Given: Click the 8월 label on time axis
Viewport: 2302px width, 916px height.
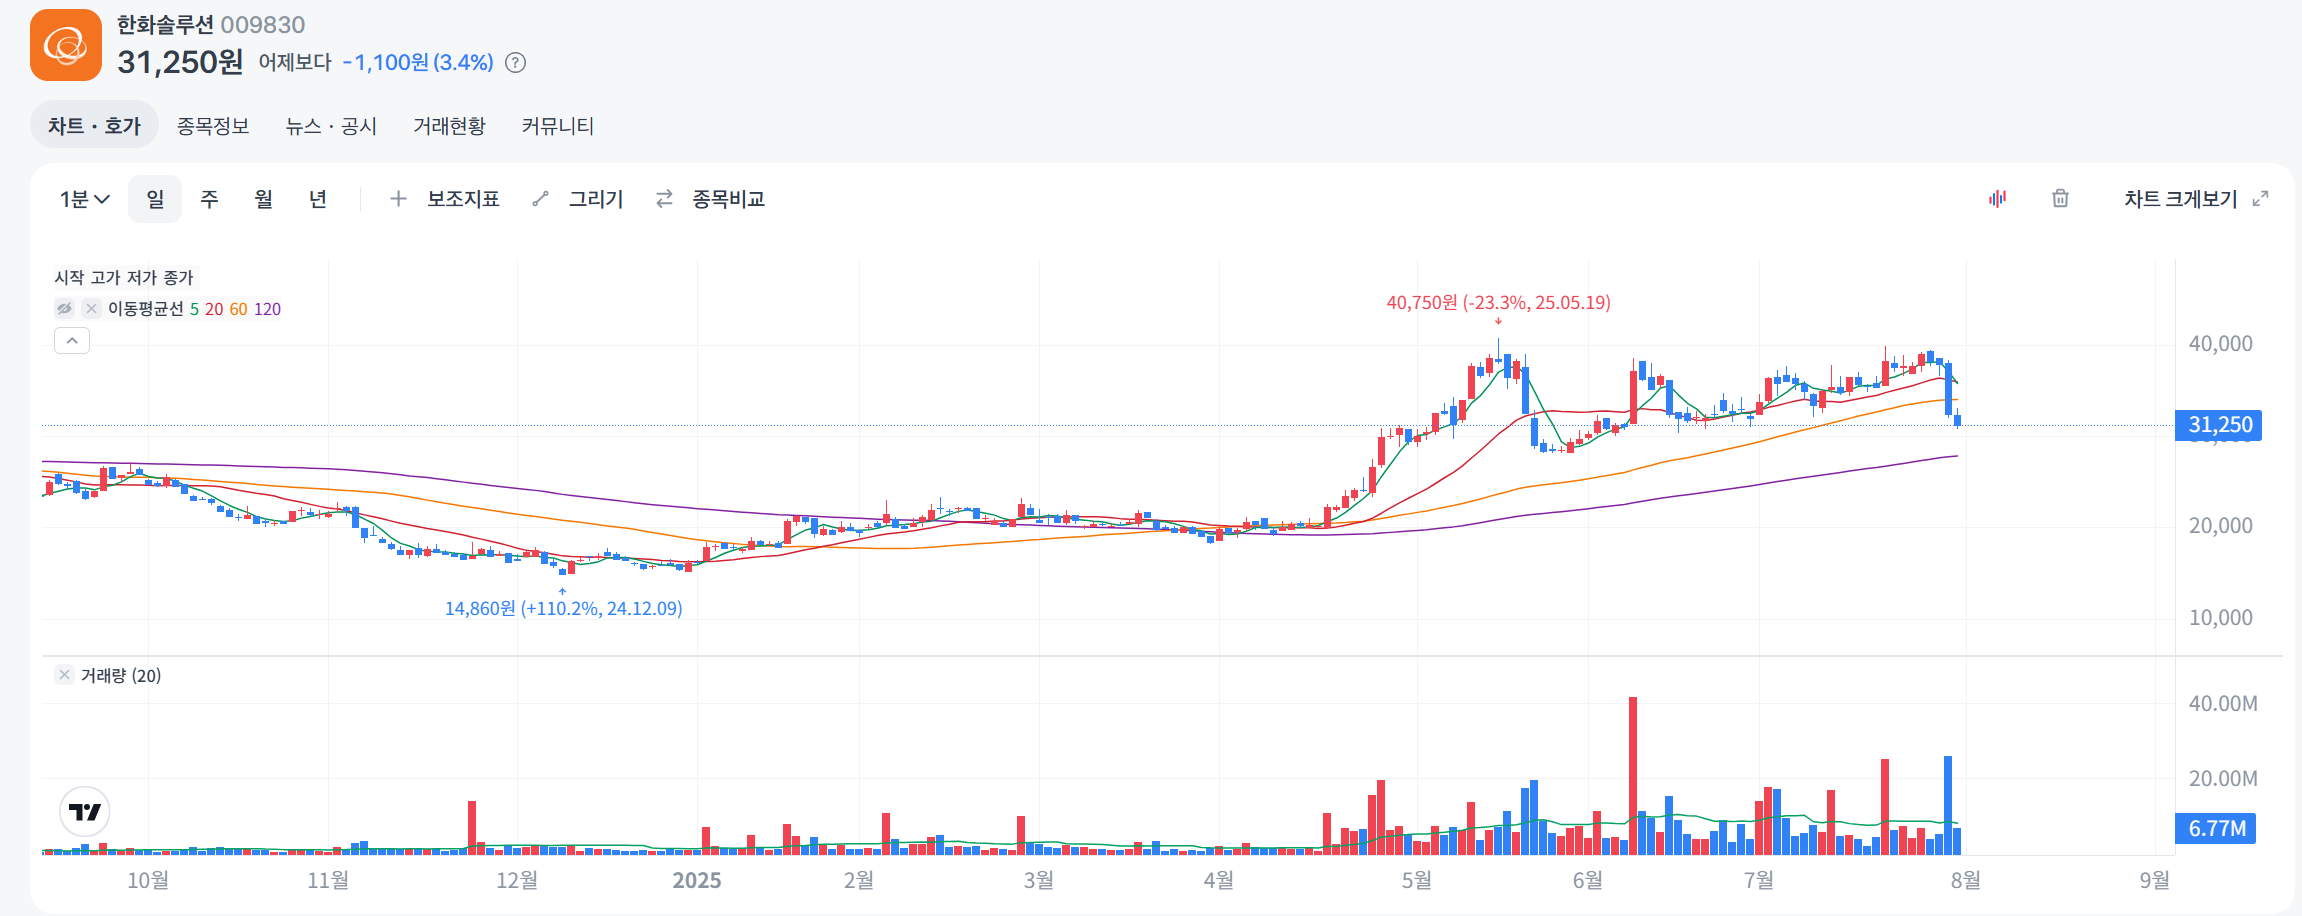Looking at the screenshot, I should pyautogui.click(x=1965, y=880).
